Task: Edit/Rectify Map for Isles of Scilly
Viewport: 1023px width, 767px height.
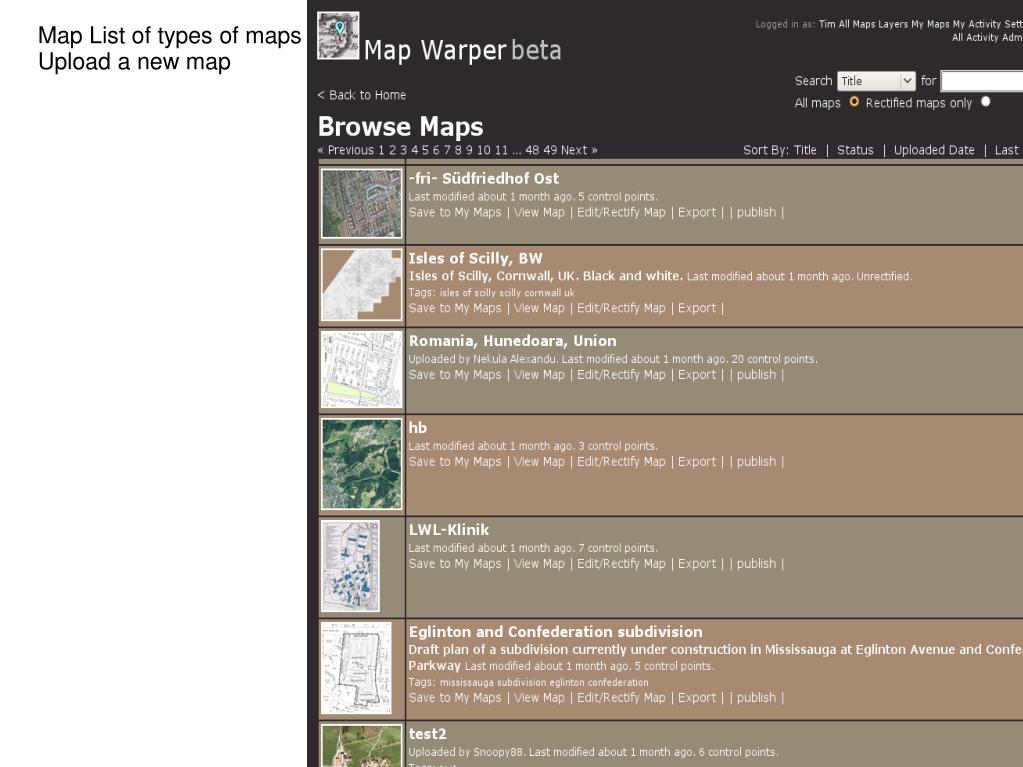Action: tap(621, 308)
